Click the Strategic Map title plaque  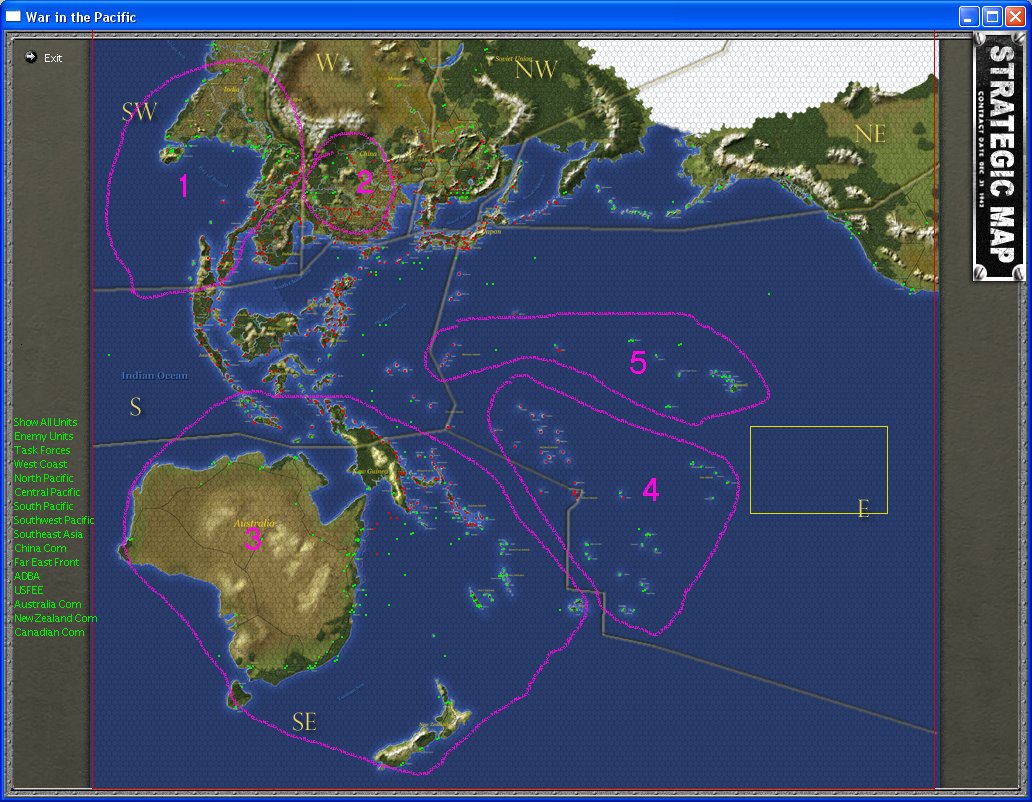point(999,158)
